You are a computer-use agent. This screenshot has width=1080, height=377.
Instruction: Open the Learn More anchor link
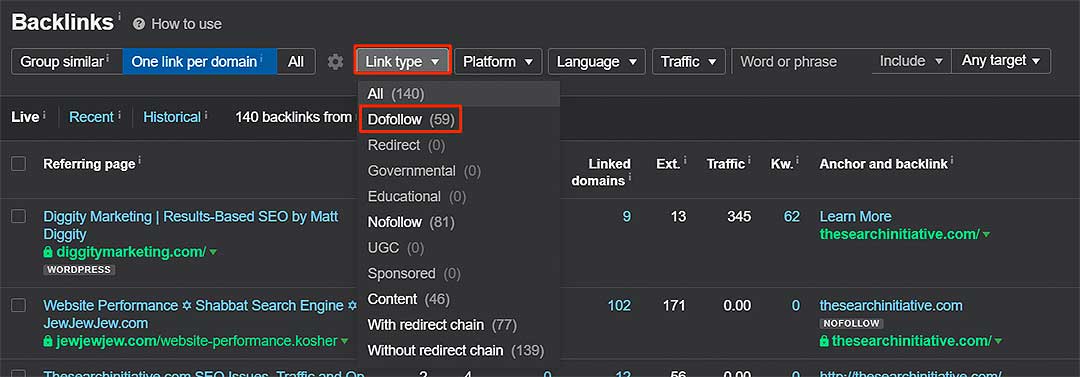[855, 216]
